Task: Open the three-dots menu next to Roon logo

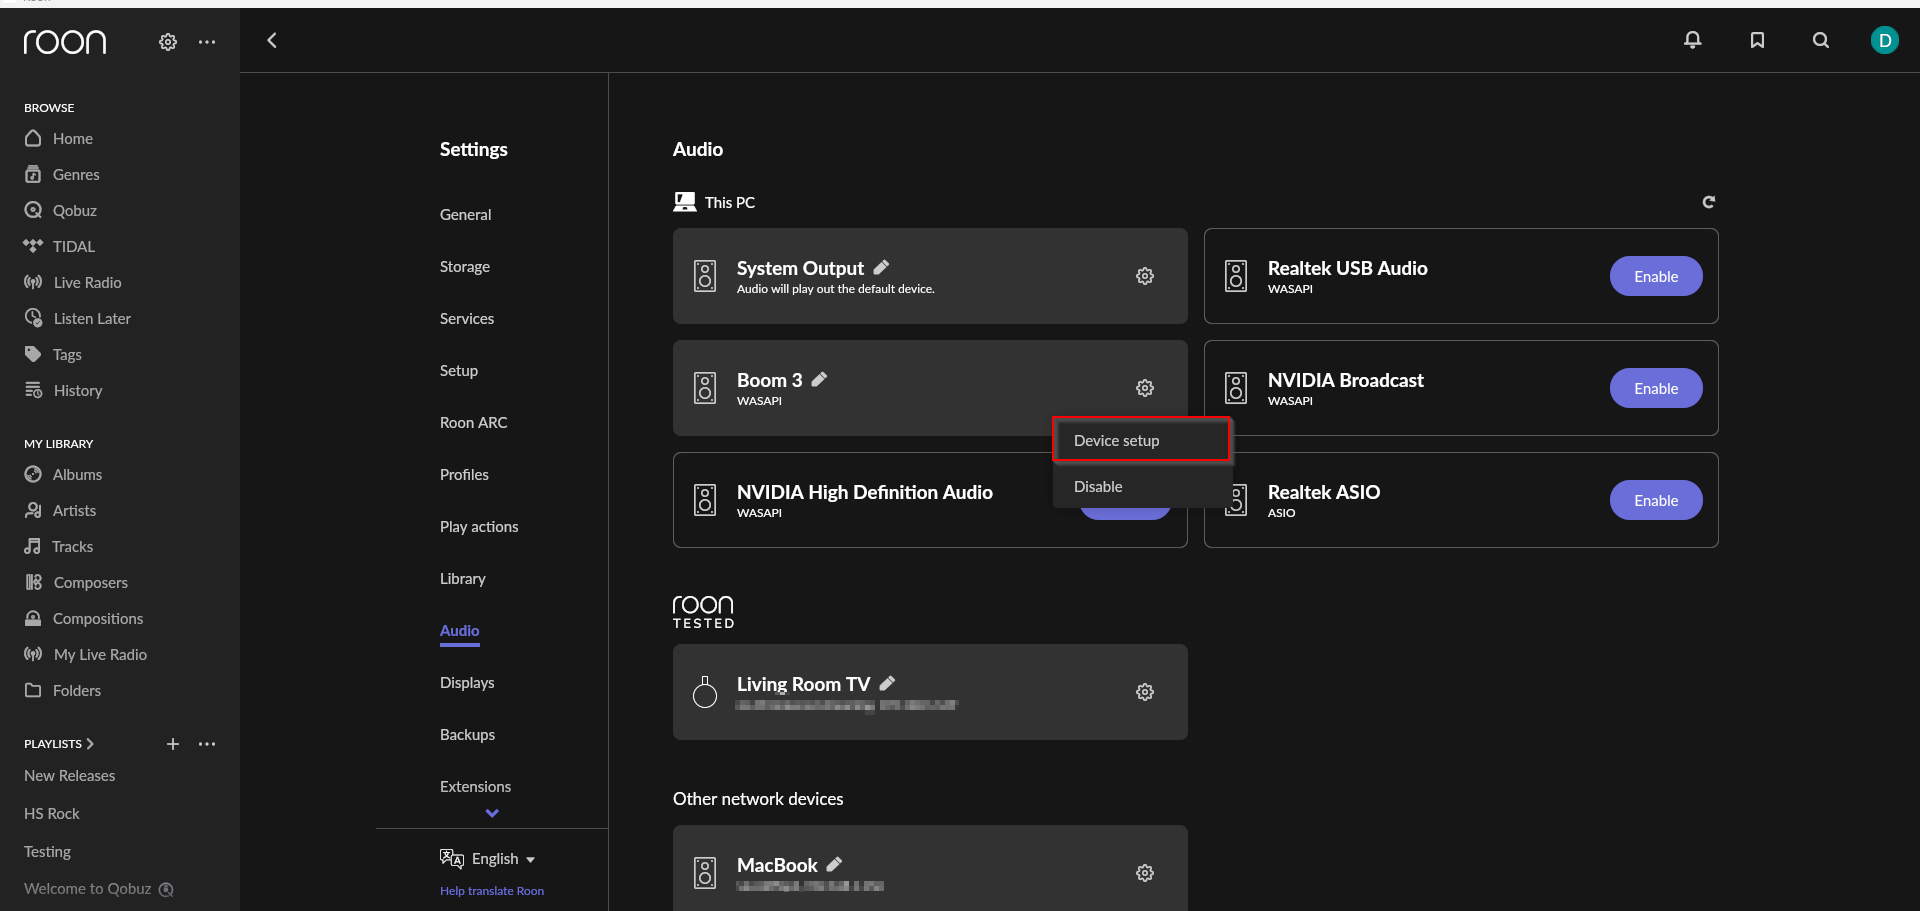Action: point(207,42)
